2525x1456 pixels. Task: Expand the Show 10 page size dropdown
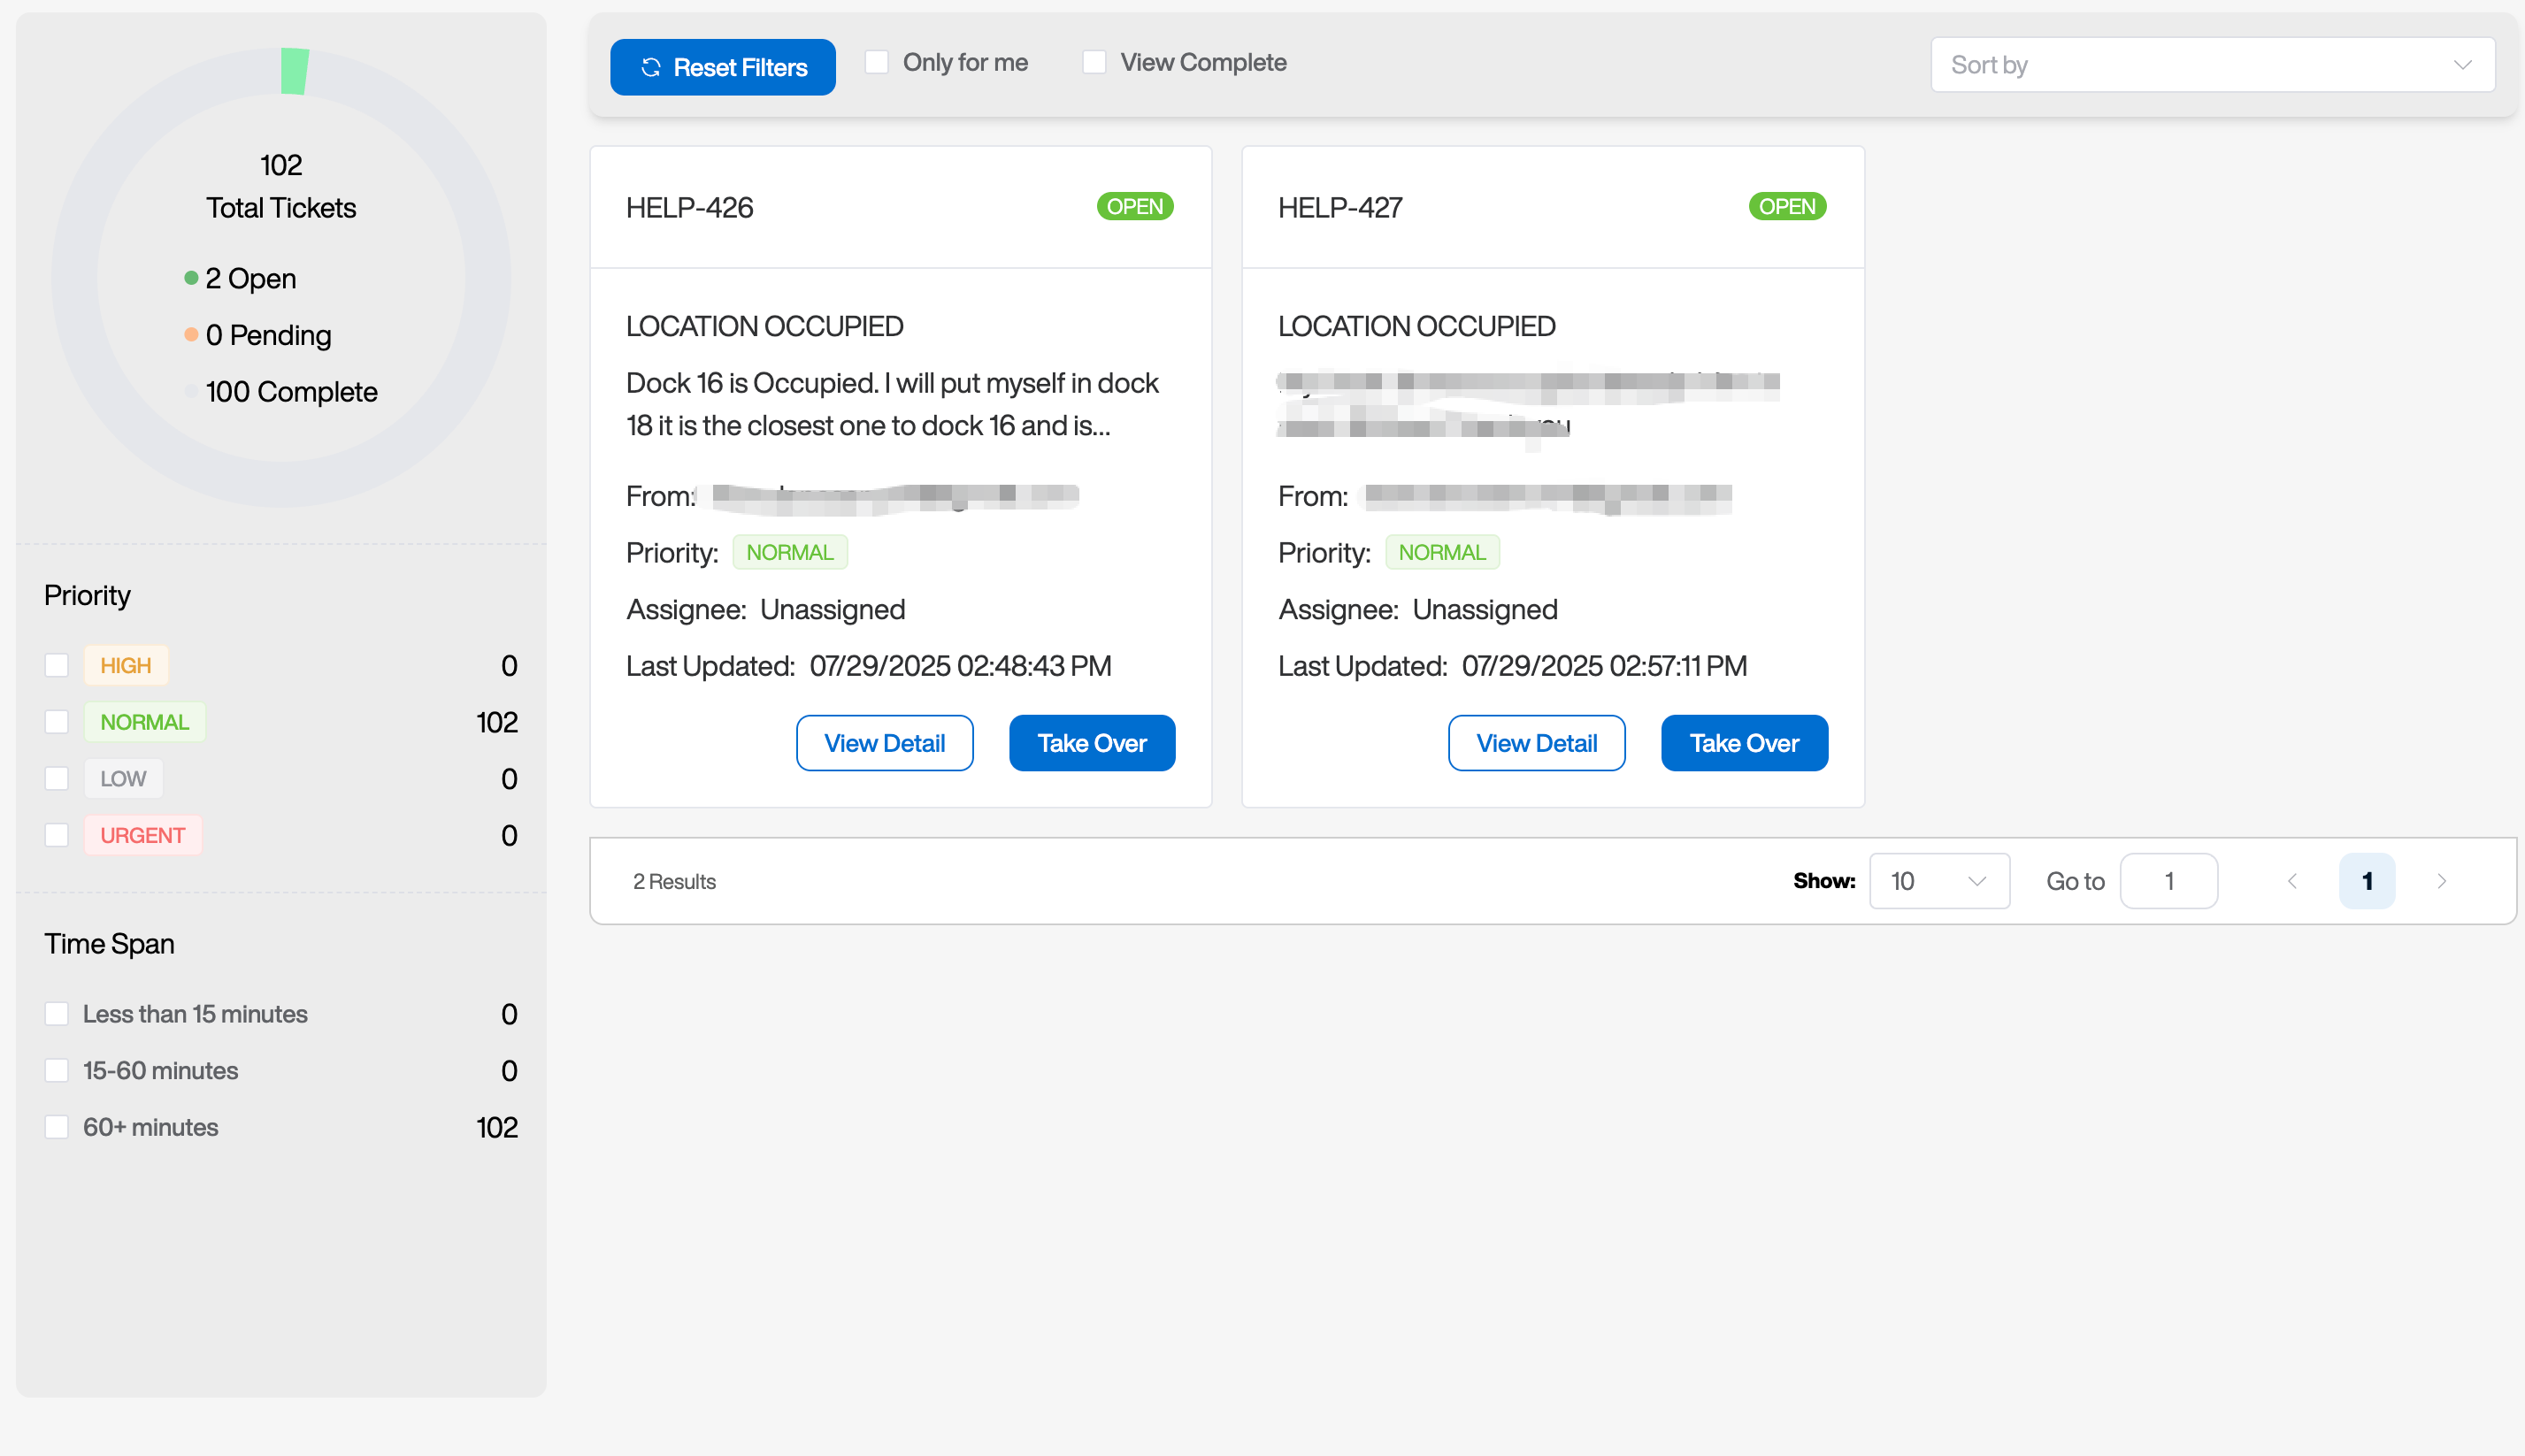(1938, 881)
